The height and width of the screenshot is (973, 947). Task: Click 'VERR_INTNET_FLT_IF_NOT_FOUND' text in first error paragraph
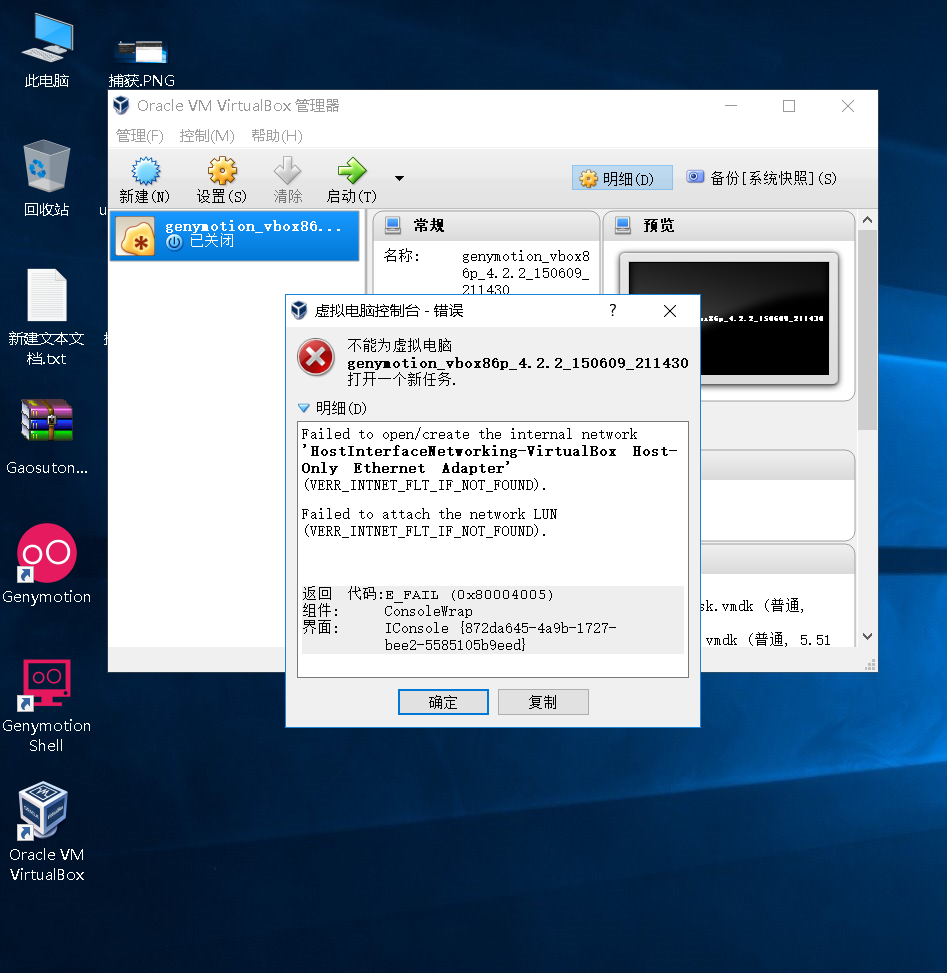[x=424, y=485]
